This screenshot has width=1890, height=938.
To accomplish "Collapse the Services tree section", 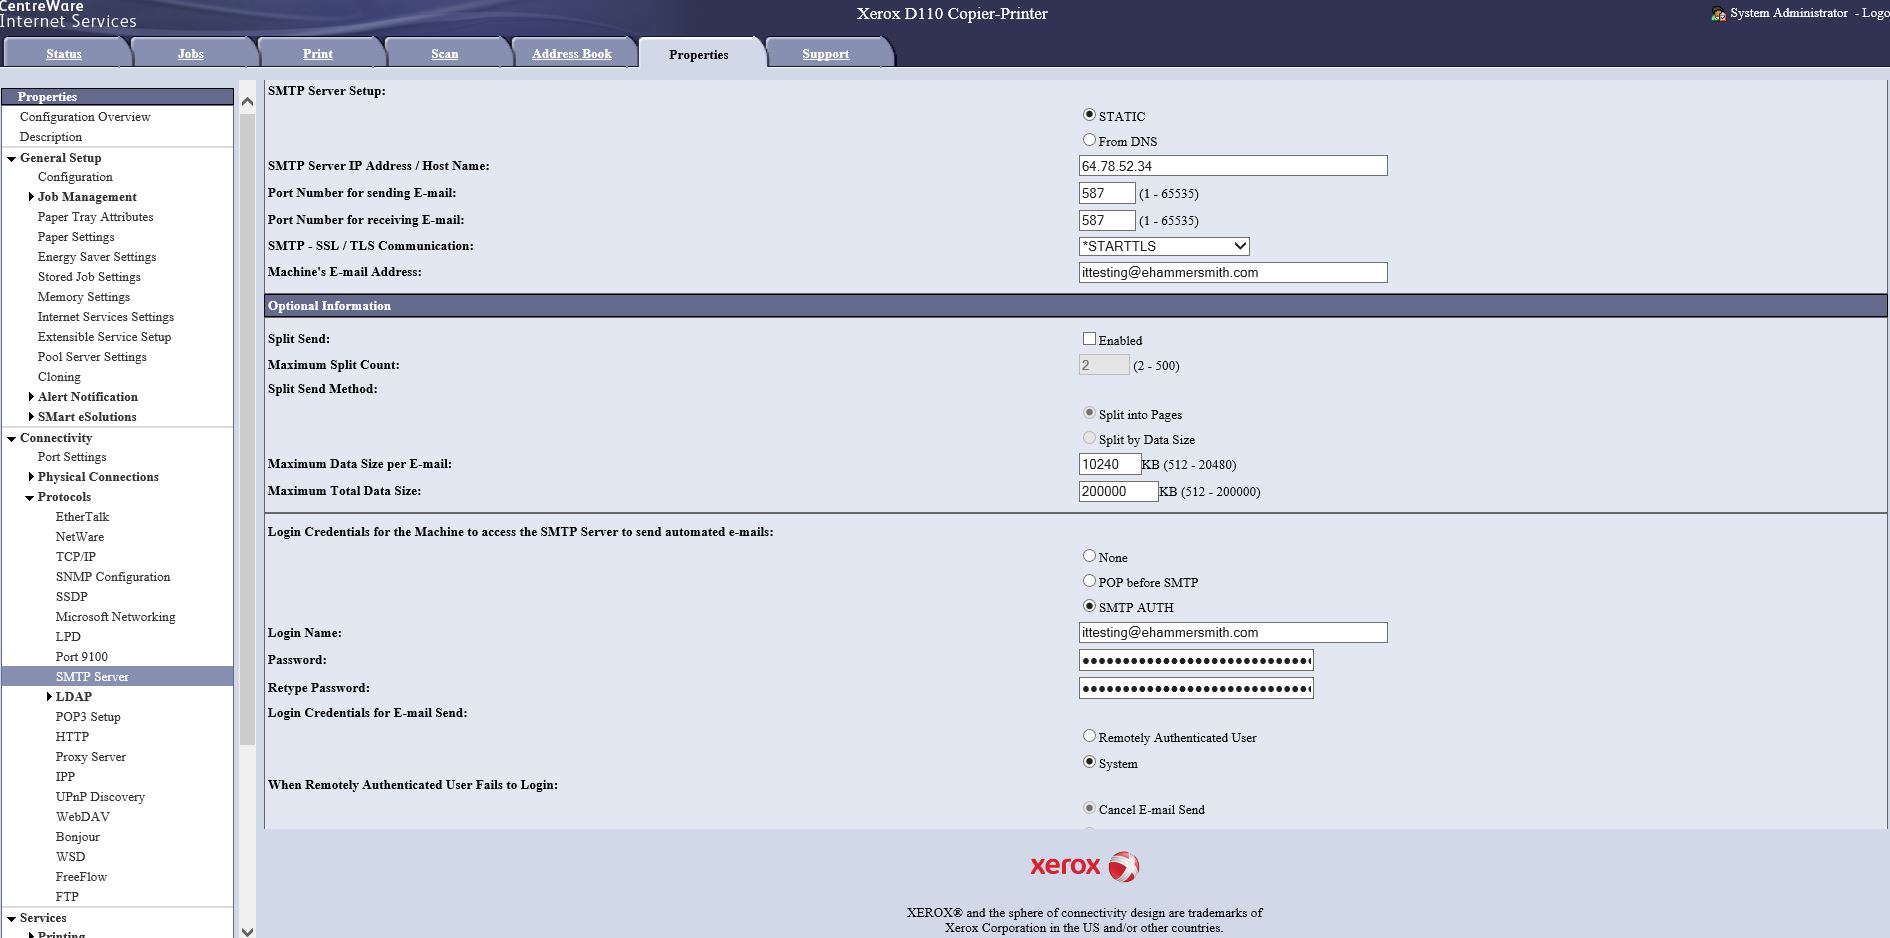I will pyautogui.click(x=11, y=918).
